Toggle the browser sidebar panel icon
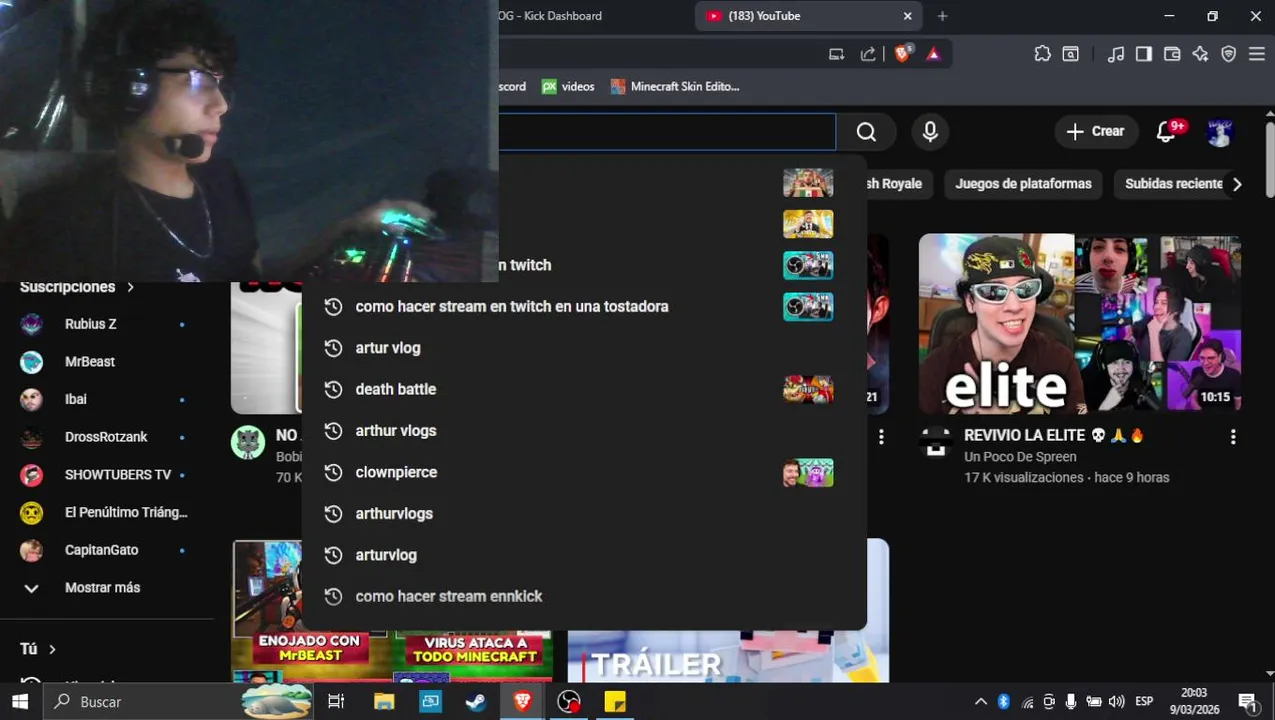The width and height of the screenshot is (1275, 720). pyautogui.click(x=1144, y=54)
